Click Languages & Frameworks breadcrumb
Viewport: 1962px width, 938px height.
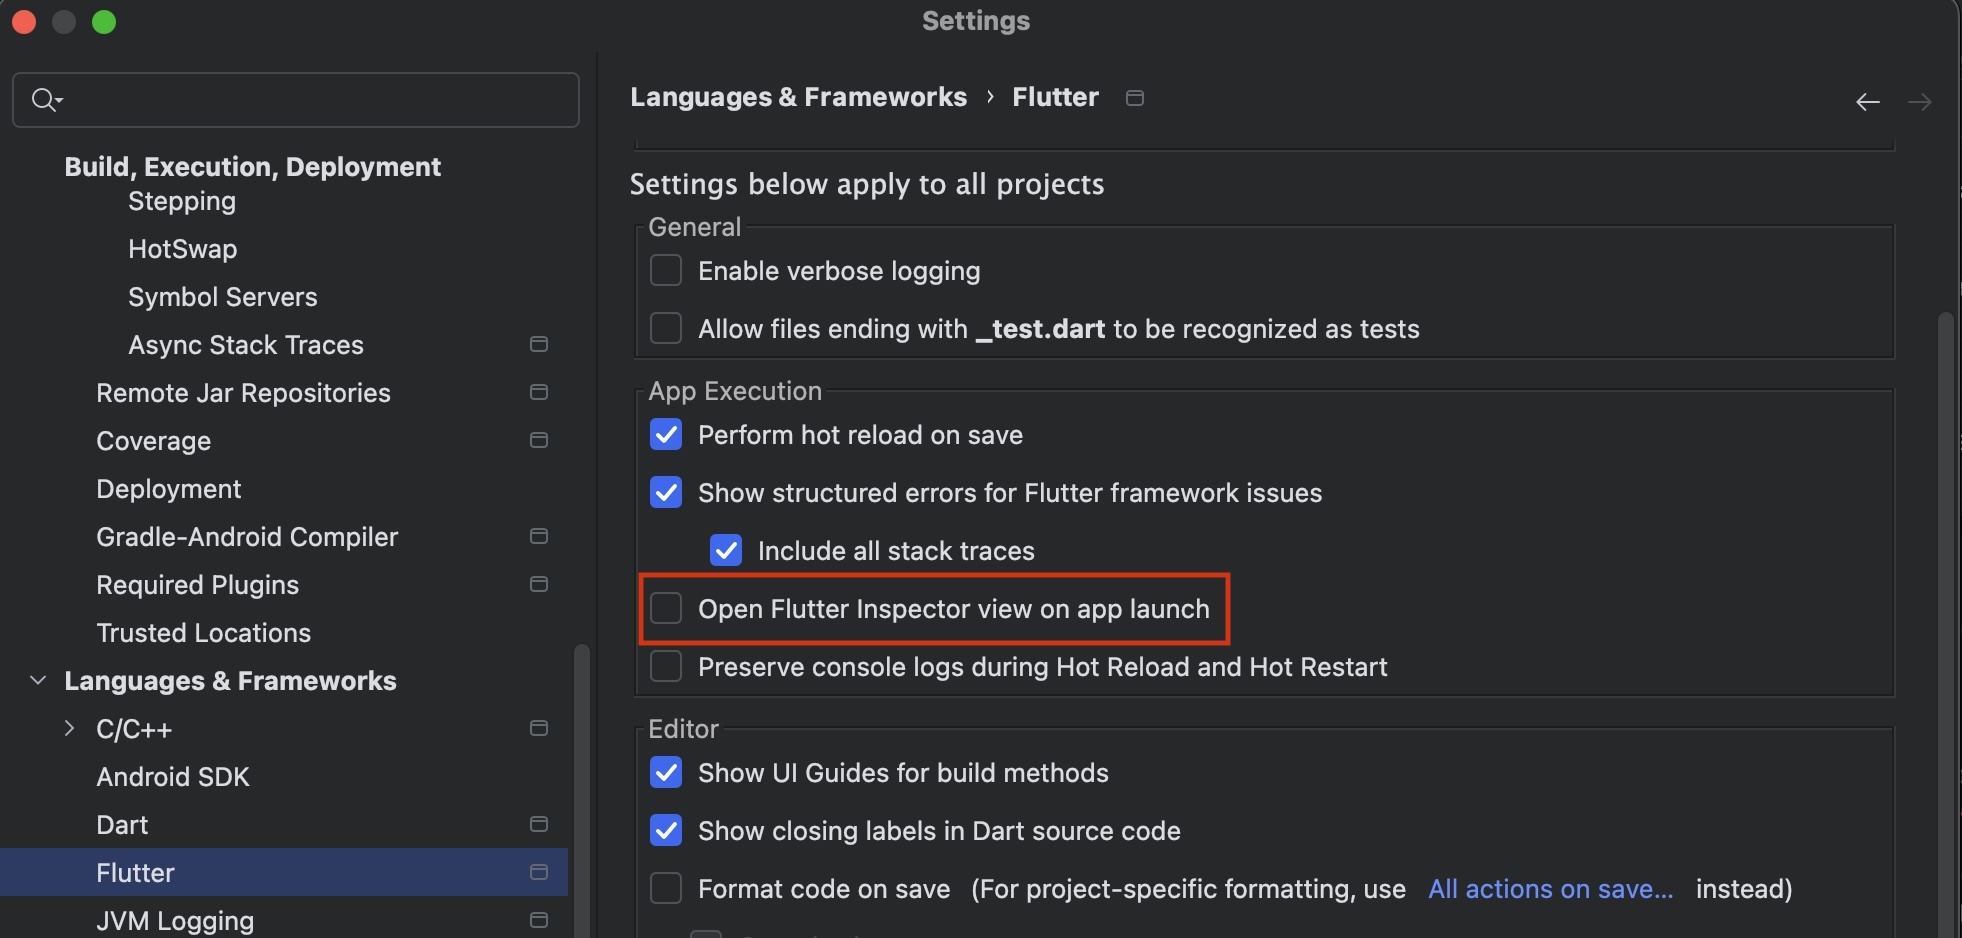pyautogui.click(x=798, y=97)
